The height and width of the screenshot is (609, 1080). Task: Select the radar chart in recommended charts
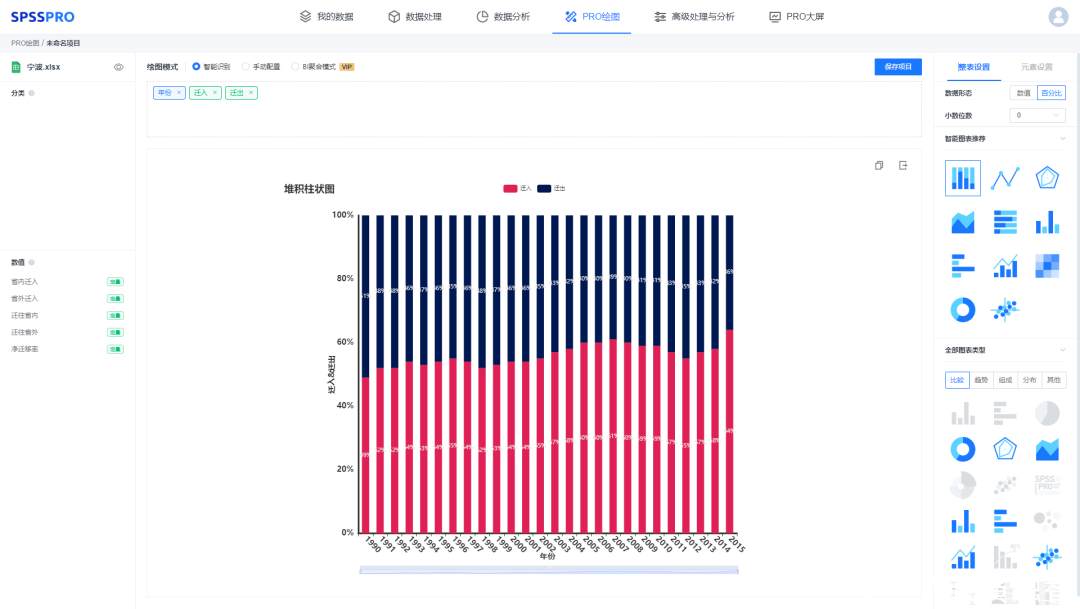click(1046, 178)
